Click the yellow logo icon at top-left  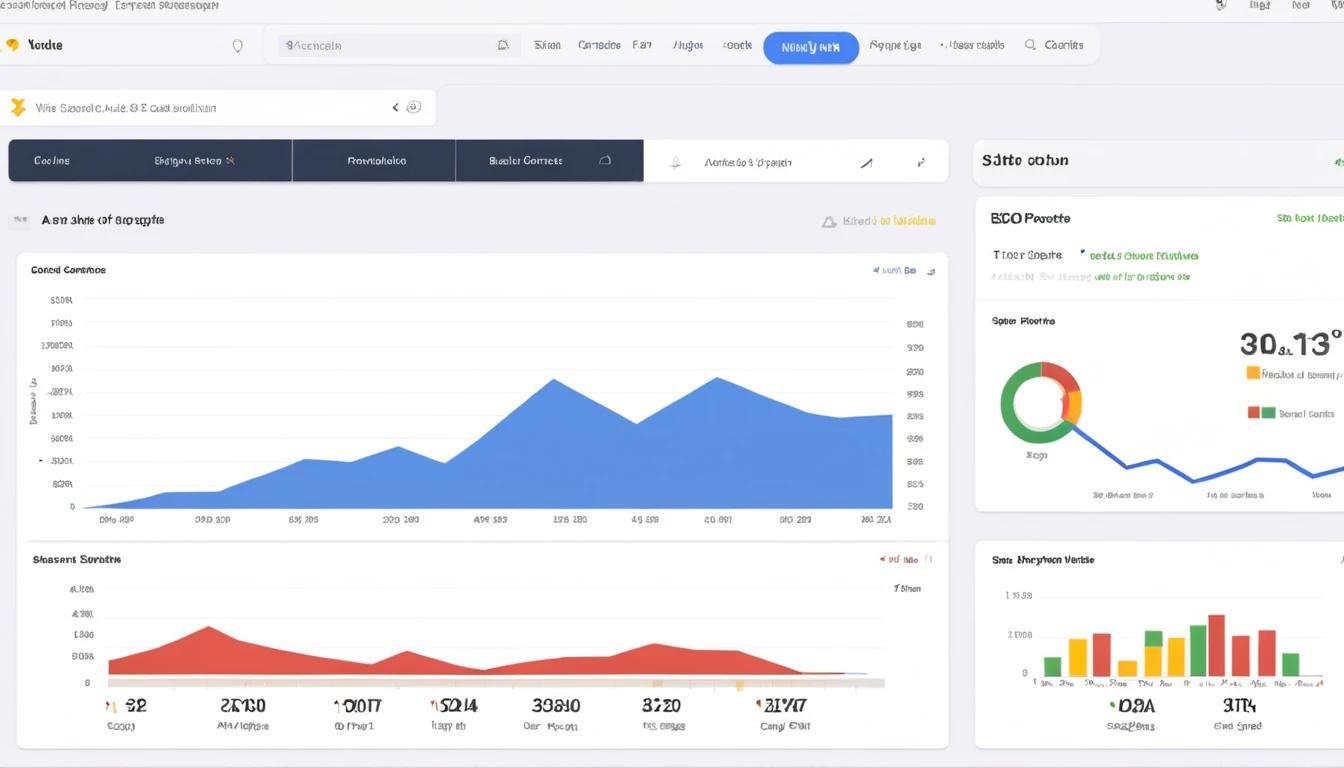point(12,45)
